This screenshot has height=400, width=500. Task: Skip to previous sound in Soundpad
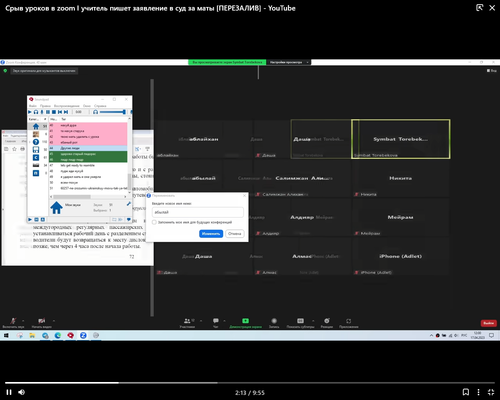(x=60, y=112)
